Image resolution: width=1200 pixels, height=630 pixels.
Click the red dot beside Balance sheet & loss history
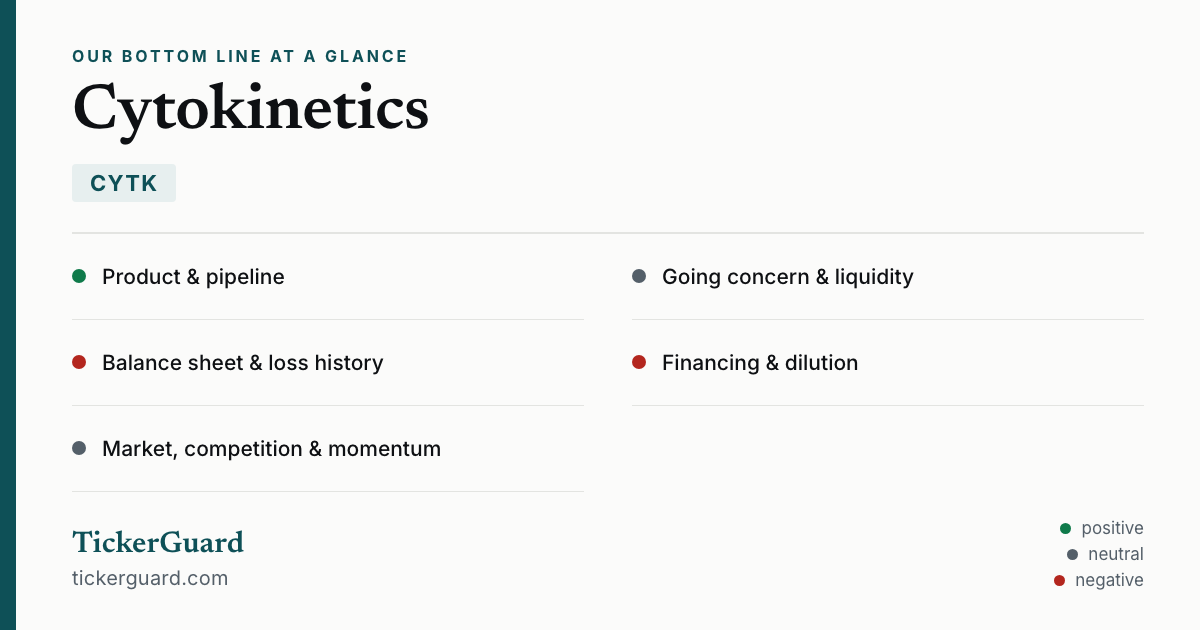(79, 362)
